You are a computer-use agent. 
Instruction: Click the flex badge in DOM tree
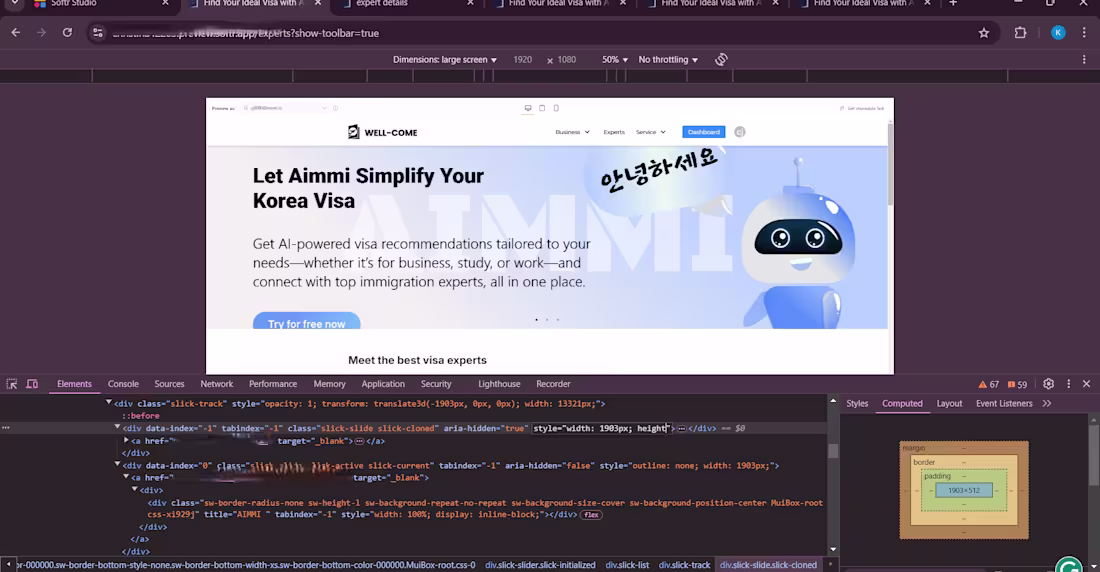point(591,514)
